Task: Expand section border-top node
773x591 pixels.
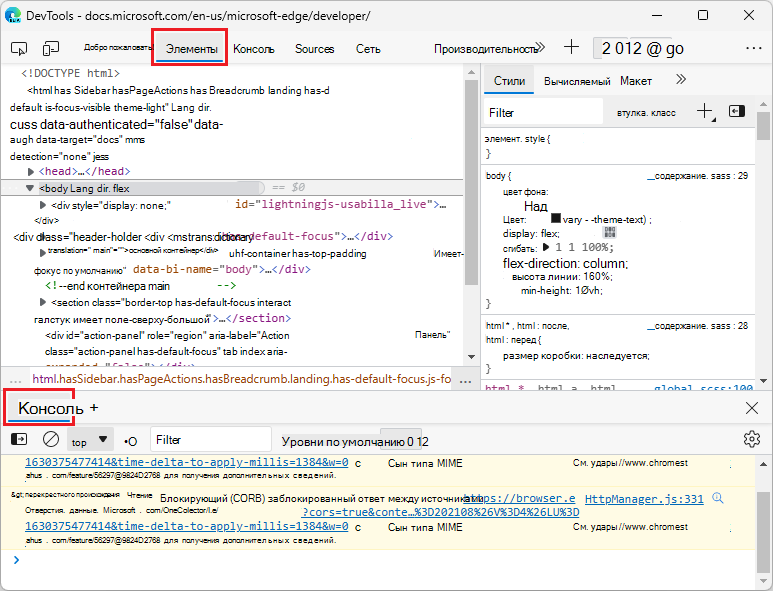Action: coord(43,302)
